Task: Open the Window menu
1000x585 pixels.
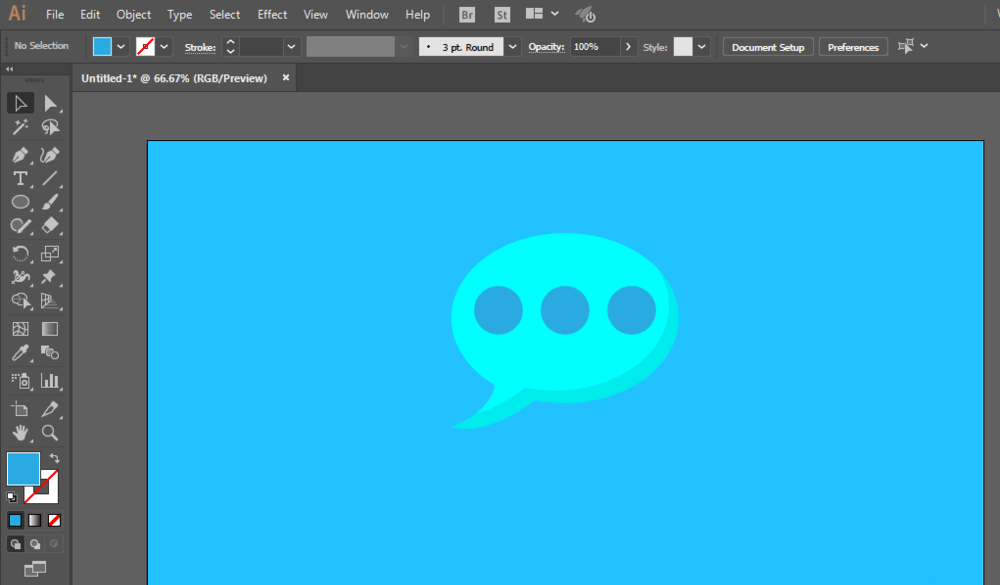Action: pyautogui.click(x=367, y=15)
